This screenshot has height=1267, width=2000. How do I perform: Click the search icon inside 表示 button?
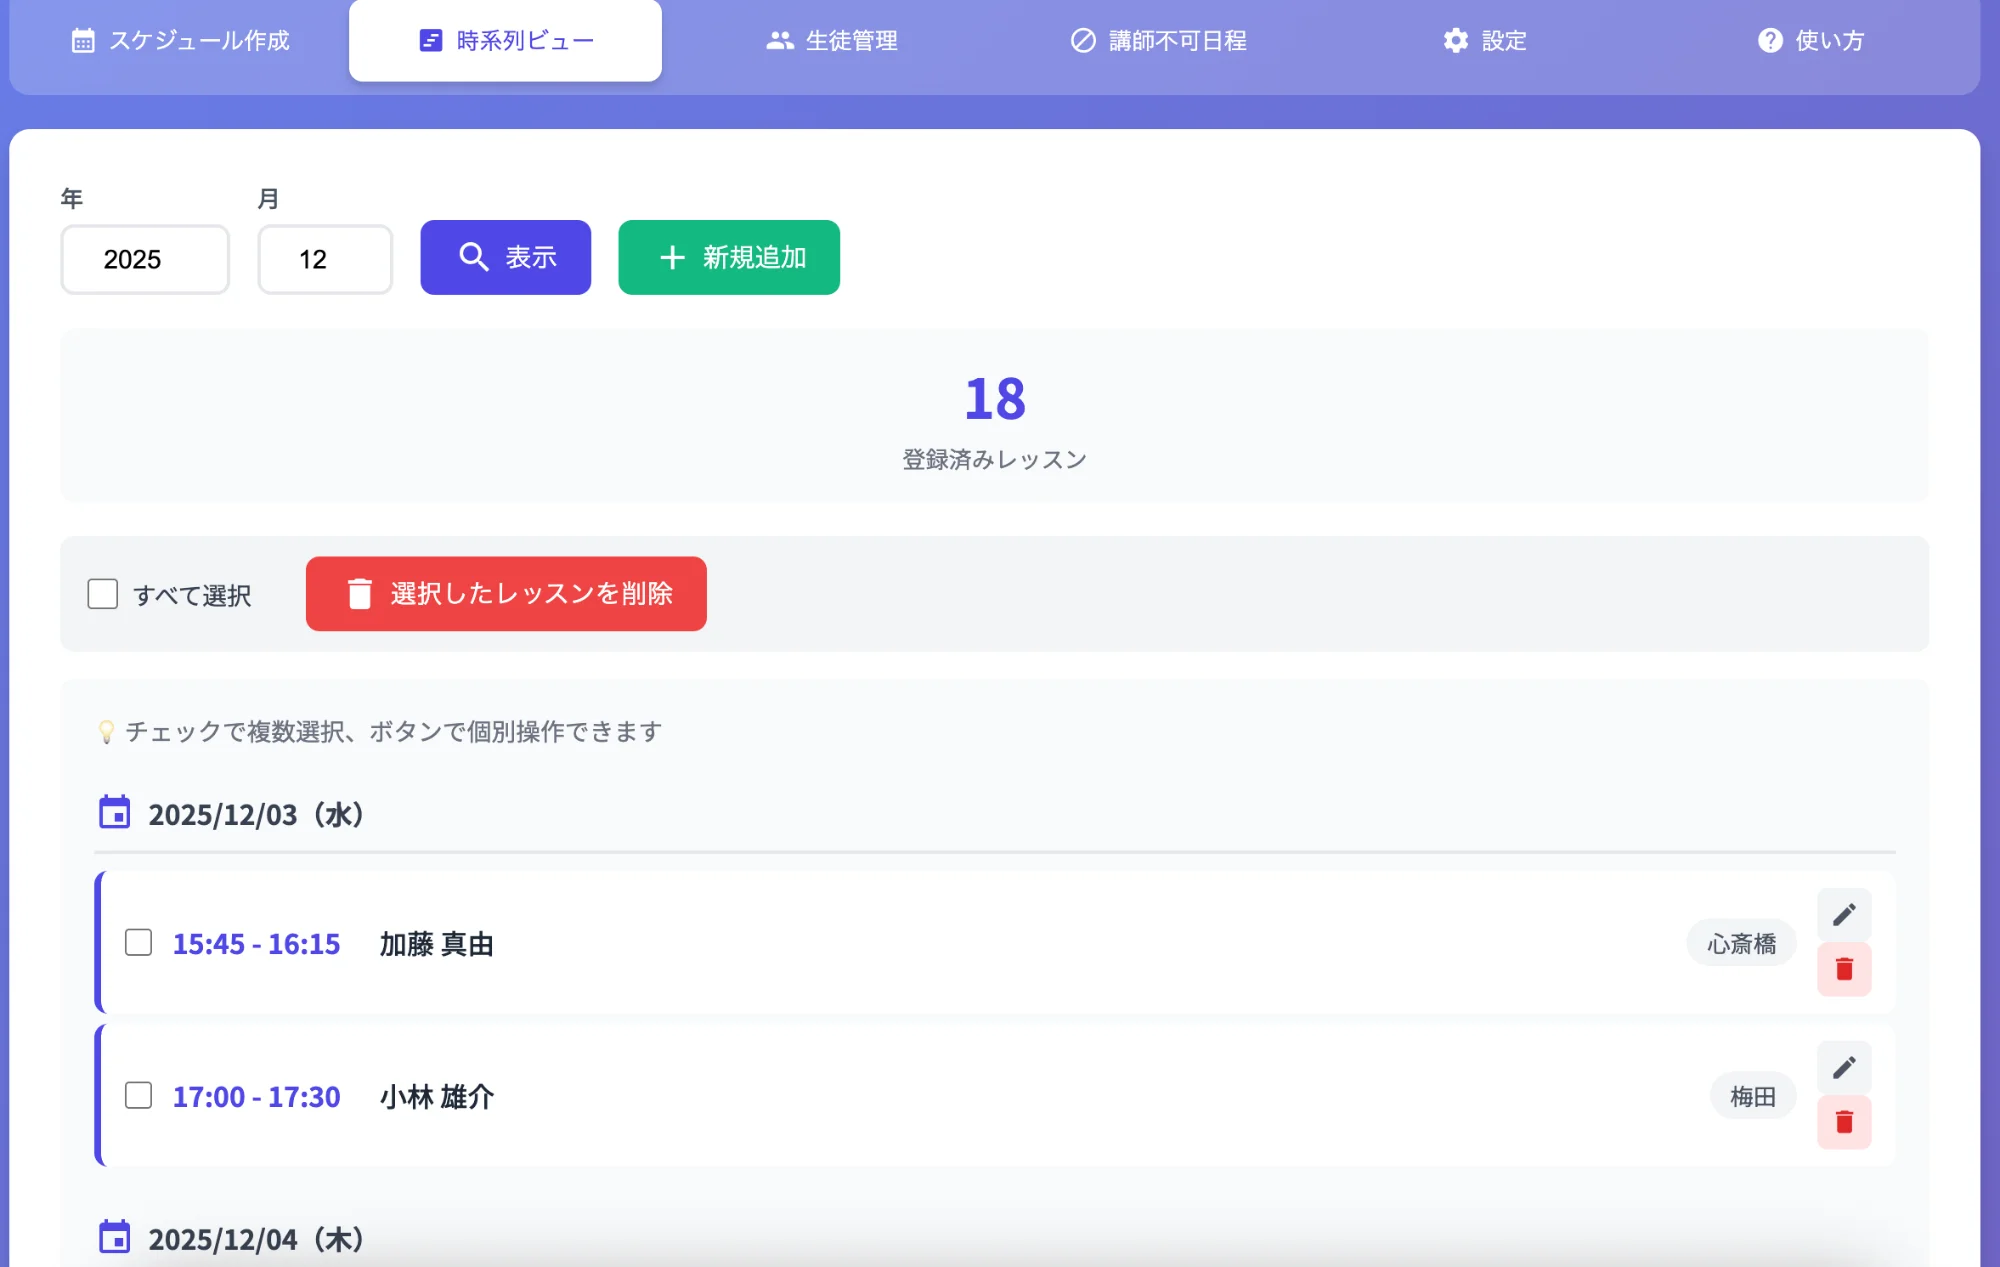point(472,257)
